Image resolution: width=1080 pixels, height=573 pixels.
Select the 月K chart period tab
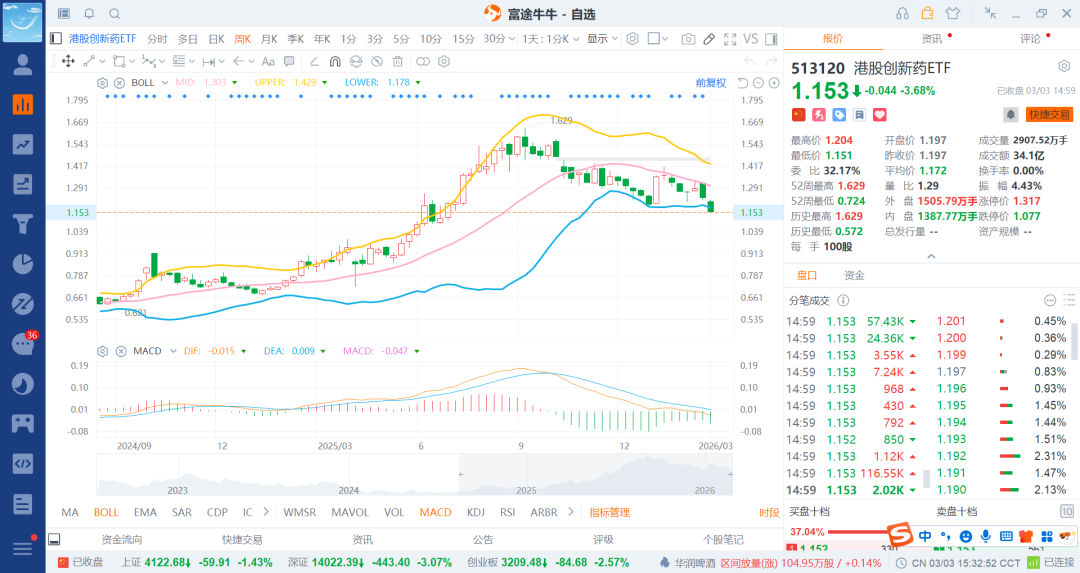tap(269, 39)
